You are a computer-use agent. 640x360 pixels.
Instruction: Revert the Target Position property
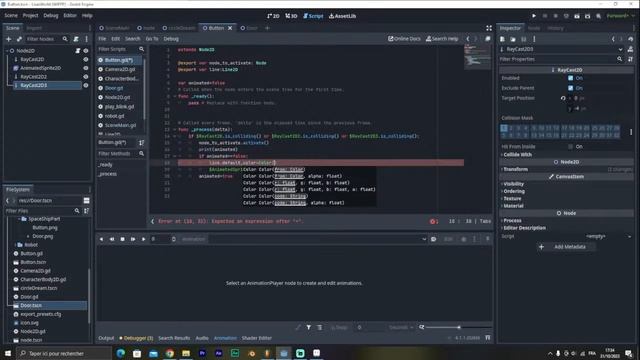pos(563,98)
